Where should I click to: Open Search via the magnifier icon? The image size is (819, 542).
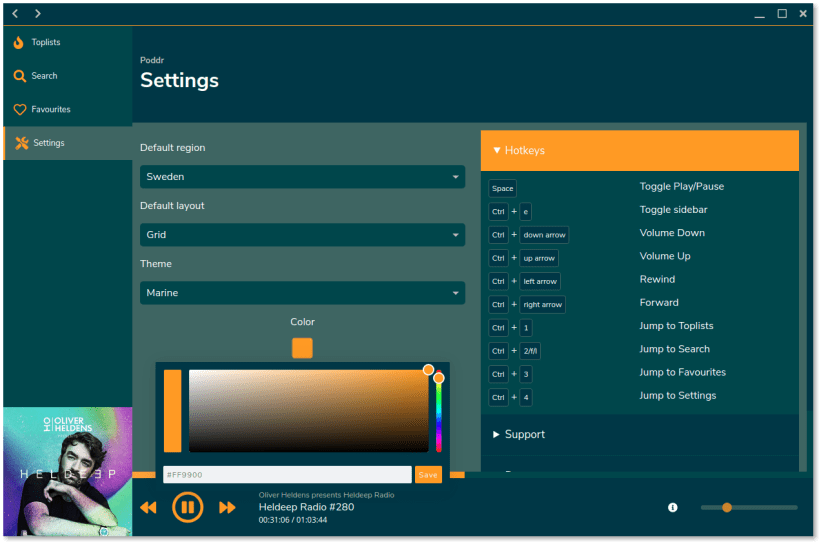point(19,76)
